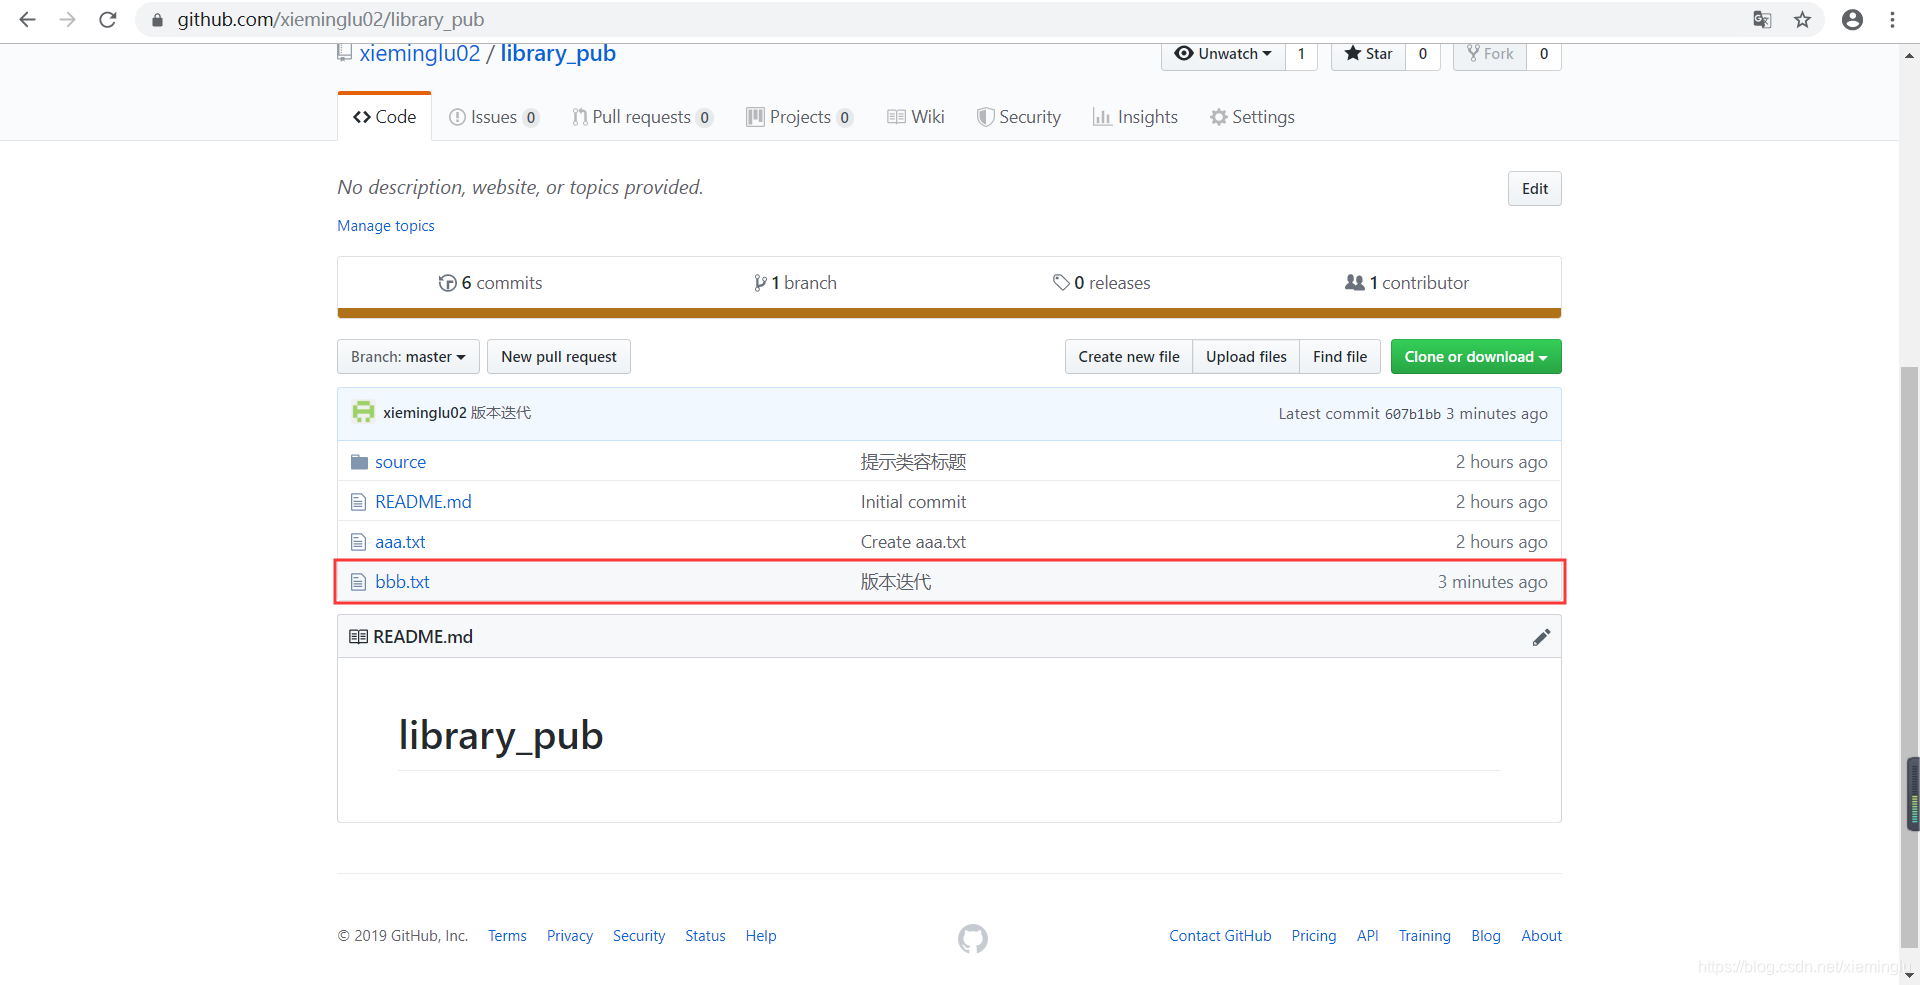The image size is (1920, 985).
Task: Bookmark this page with the star icon
Action: (x=1802, y=20)
